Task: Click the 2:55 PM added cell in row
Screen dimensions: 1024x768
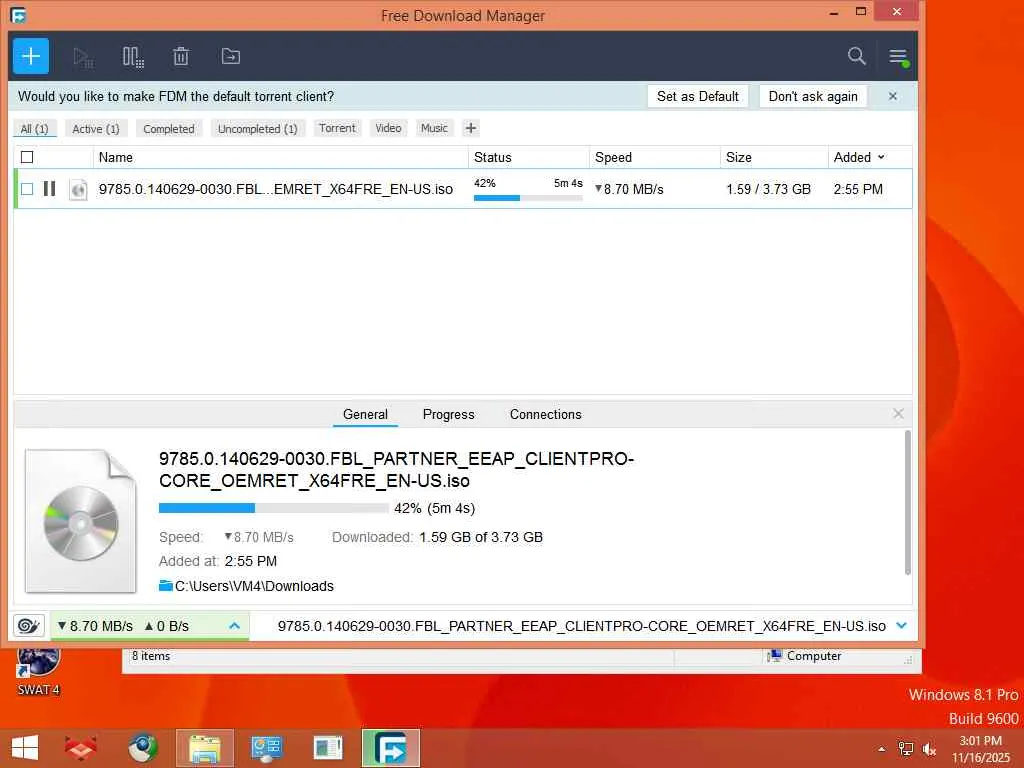Action: tap(858, 189)
